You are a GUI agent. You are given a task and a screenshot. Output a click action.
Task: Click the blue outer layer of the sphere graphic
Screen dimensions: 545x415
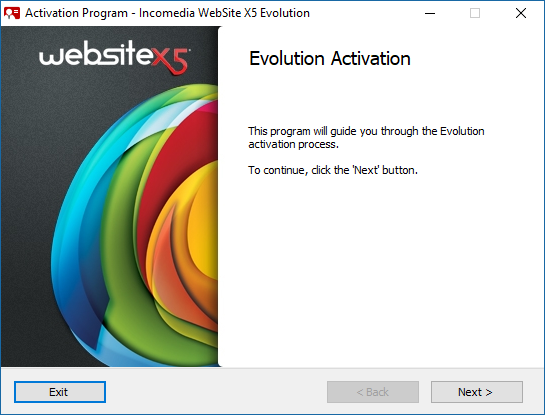point(75,243)
